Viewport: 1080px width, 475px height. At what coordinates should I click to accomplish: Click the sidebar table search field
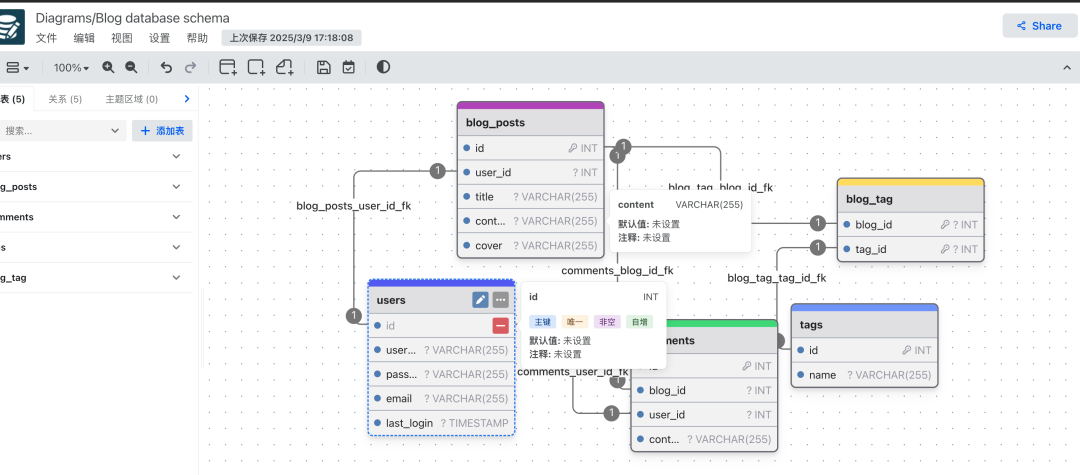pyautogui.click(x=60, y=131)
